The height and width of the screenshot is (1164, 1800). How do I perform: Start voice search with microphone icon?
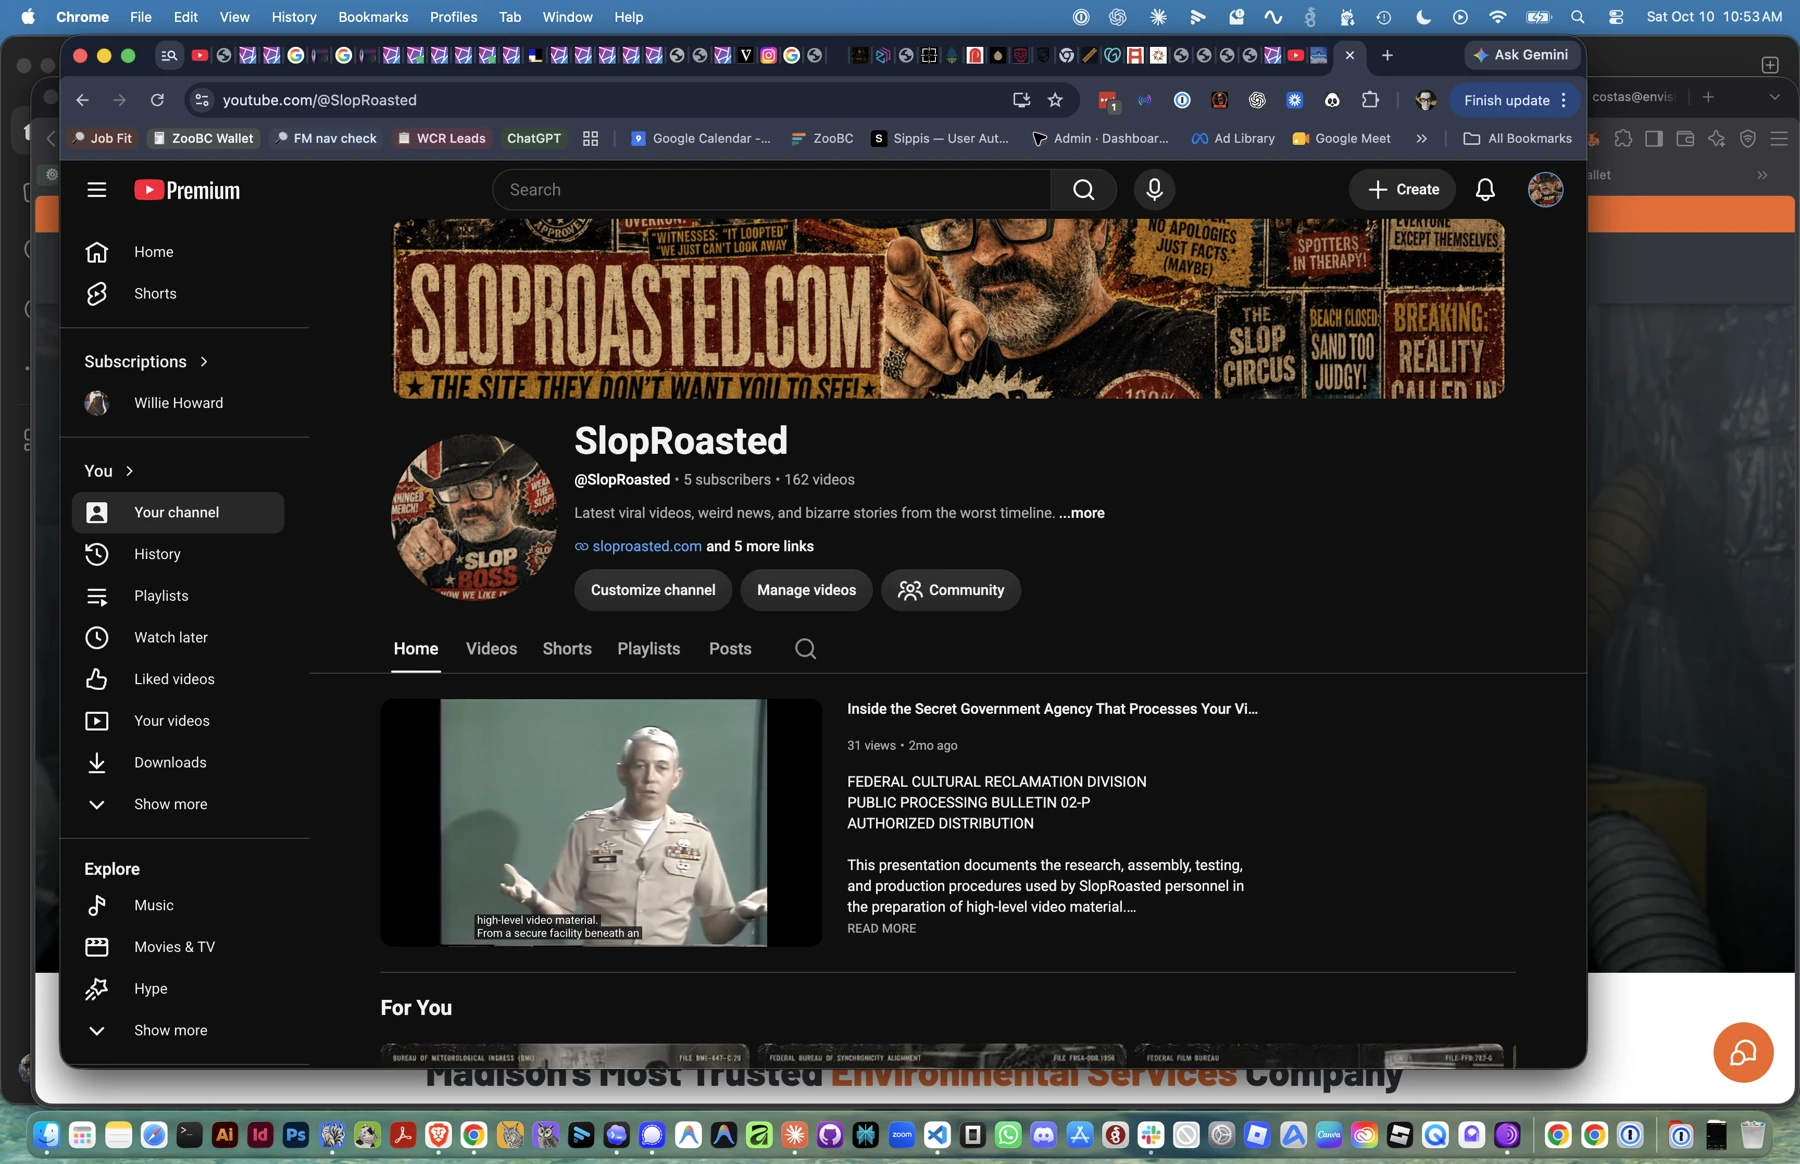pos(1154,190)
